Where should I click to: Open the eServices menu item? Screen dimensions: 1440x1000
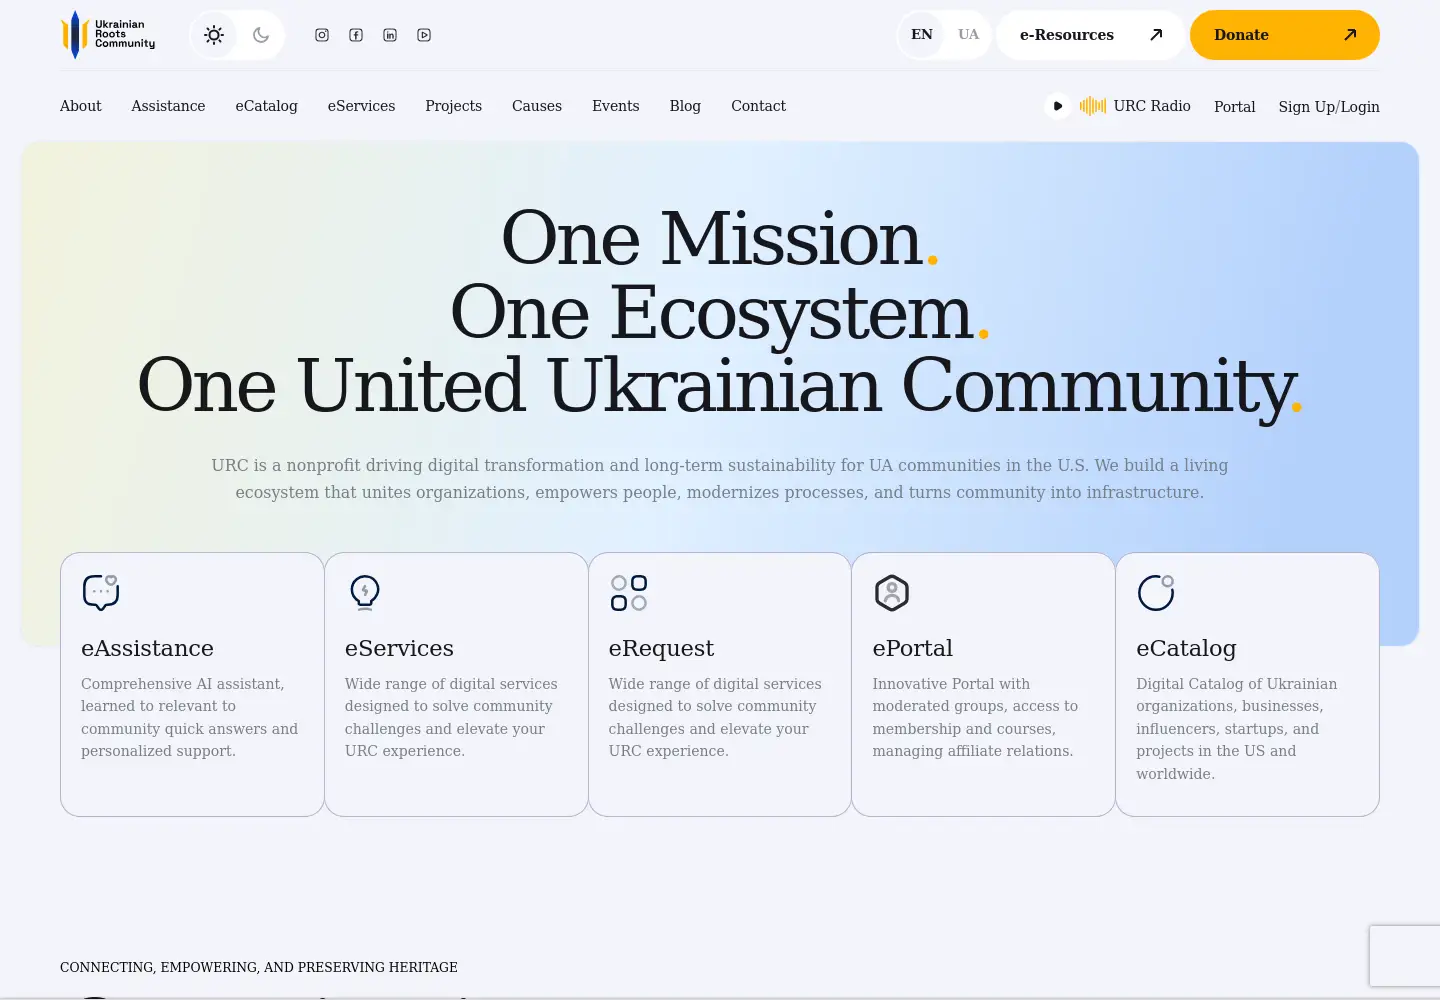361,106
